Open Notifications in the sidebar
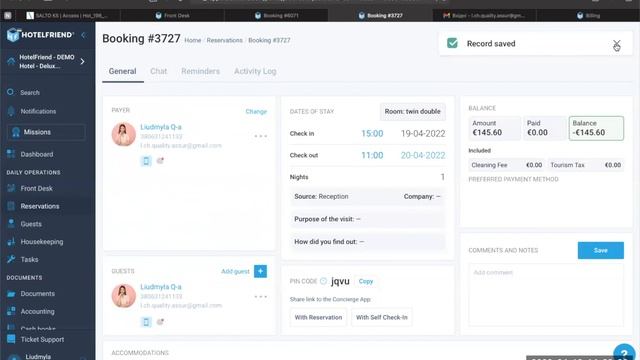Image resolution: width=640 pixels, height=360 pixels. click(38, 111)
